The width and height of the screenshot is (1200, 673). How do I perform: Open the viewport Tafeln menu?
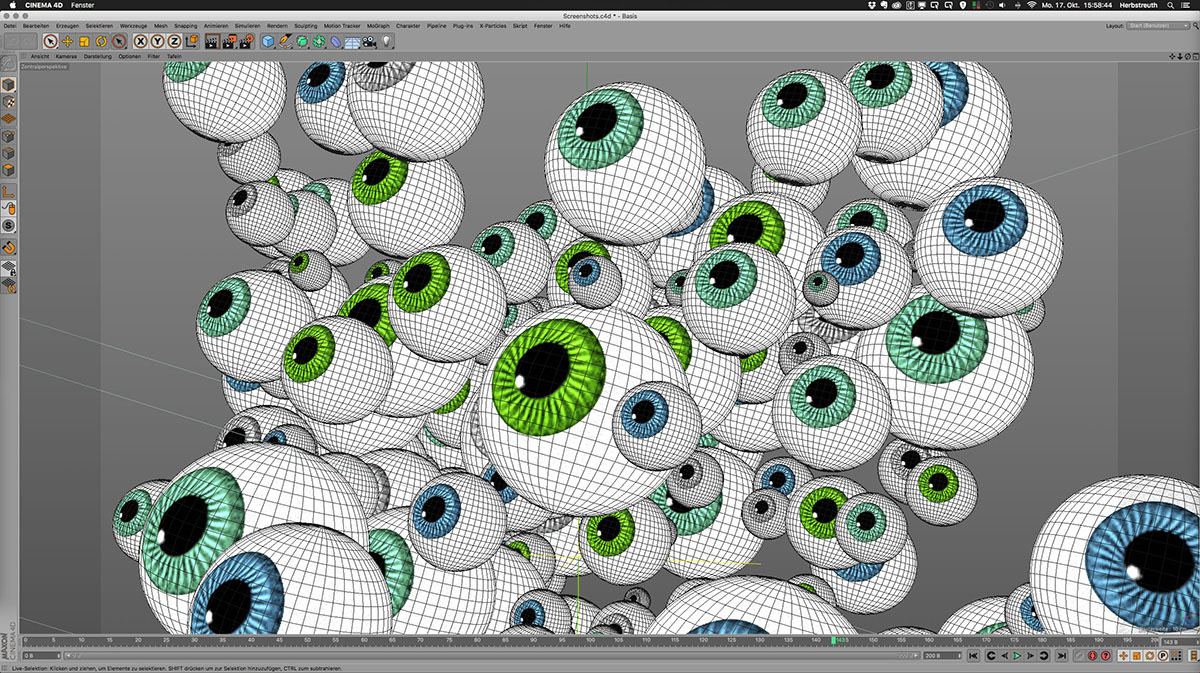point(174,57)
